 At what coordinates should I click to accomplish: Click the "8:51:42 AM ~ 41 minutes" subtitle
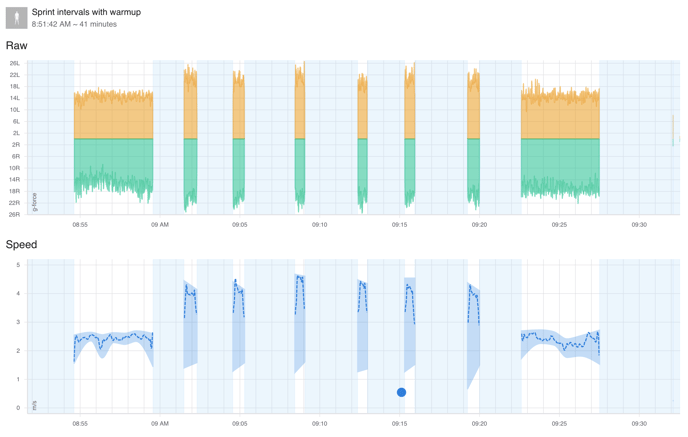(74, 24)
